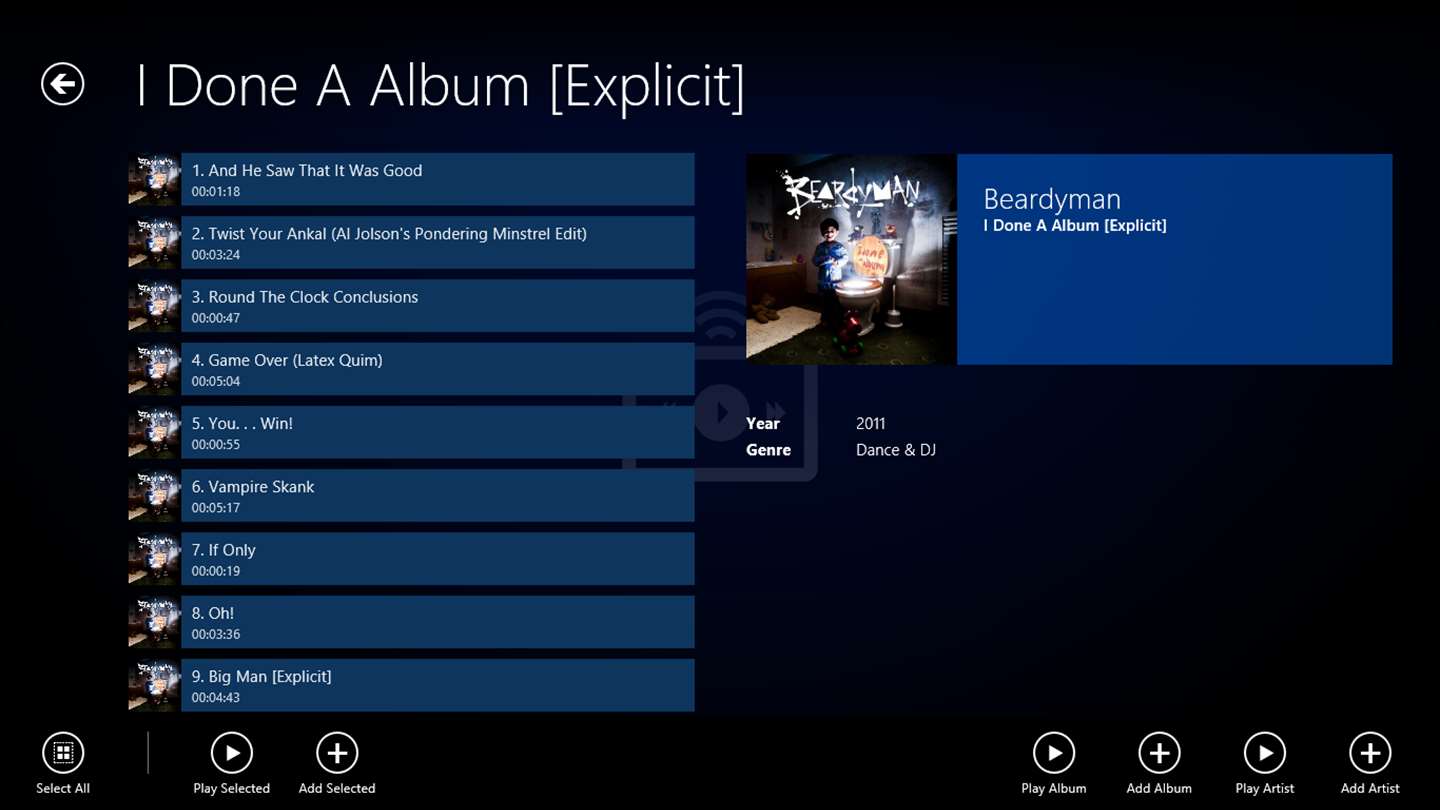
Task: Click the Add Artist plus icon
Action: pyautogui.click(x=1370, y=753)
